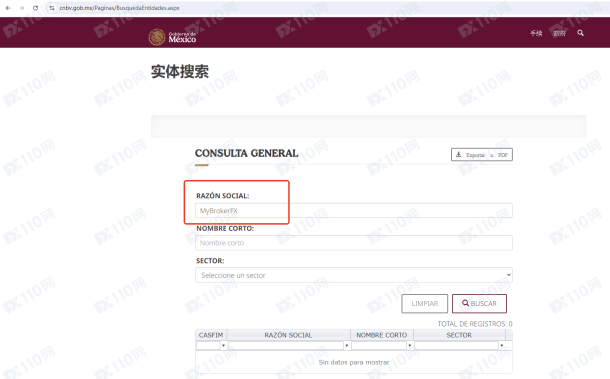
Task: Open the header search magnifier icon
Action: pos(580,33)
